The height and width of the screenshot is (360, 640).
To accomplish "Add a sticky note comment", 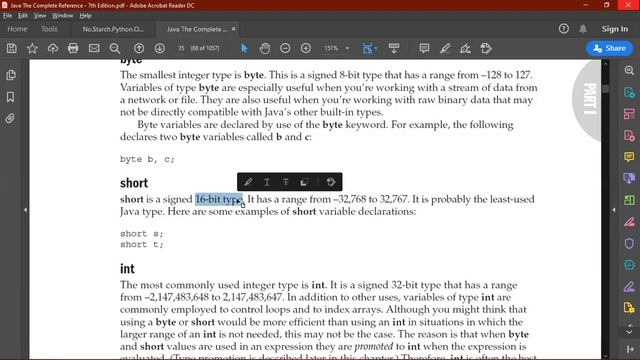I will tap(424, 48).
